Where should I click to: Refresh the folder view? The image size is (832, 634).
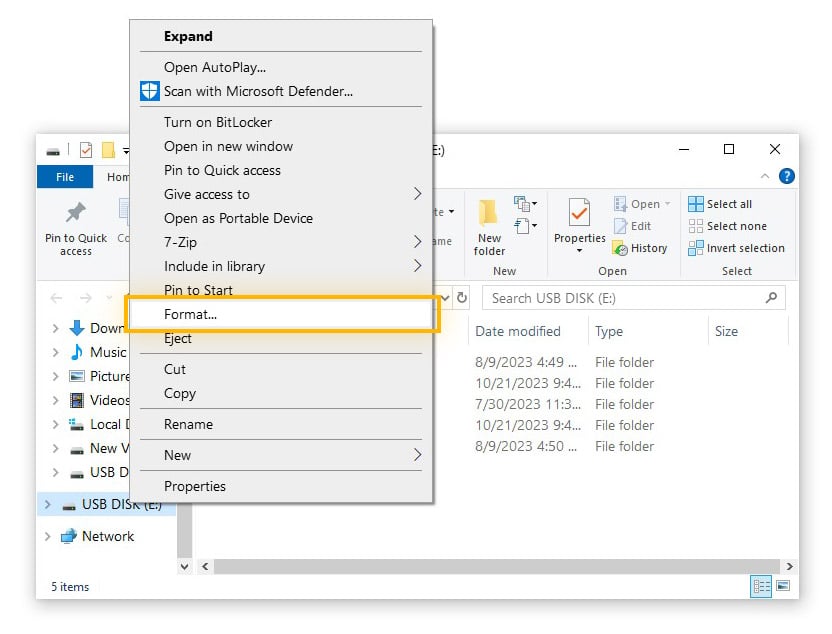[x=461, y=297]
